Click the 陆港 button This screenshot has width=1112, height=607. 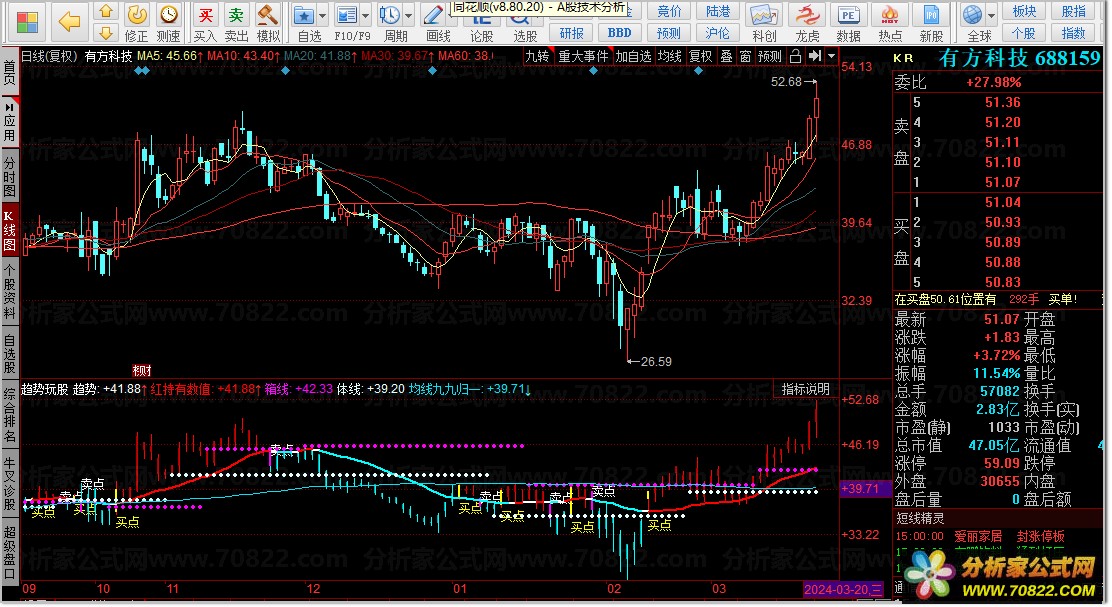click(718, 11)
